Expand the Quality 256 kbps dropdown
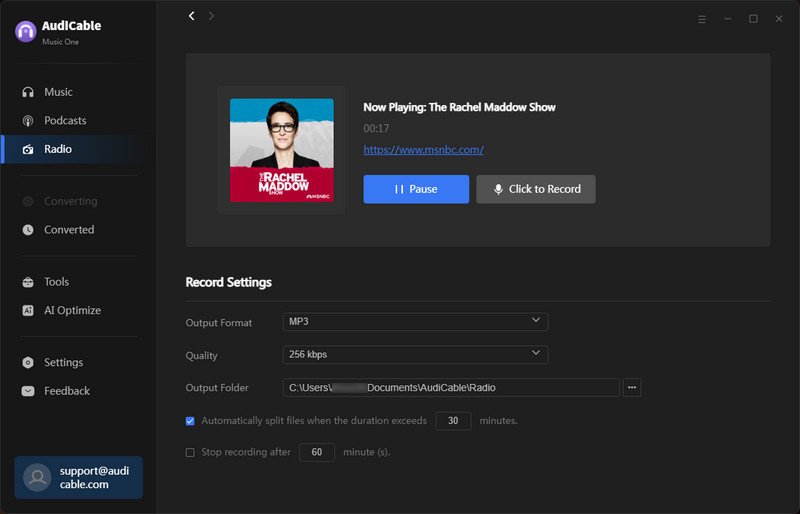The height and width of the screenshot is (514, 800). pos(415,354)
